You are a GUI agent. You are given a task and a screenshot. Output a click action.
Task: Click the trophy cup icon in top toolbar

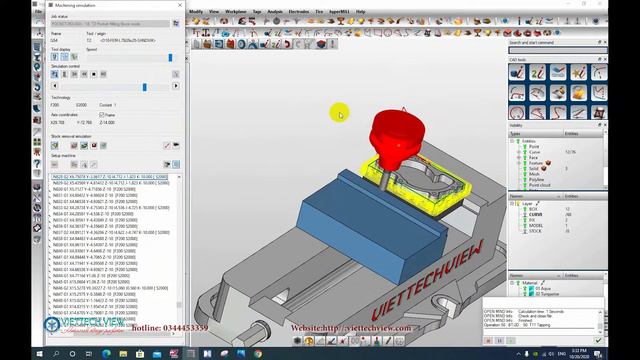coord(340,21)
